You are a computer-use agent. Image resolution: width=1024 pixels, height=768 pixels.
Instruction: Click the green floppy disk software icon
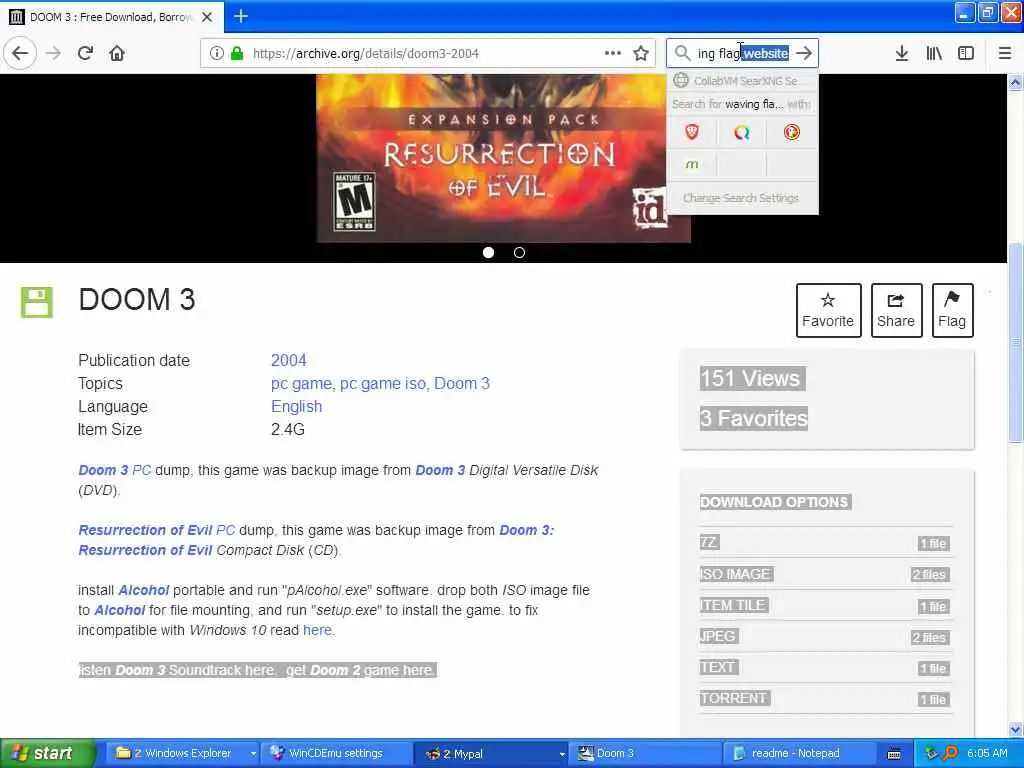coord(37,302)
